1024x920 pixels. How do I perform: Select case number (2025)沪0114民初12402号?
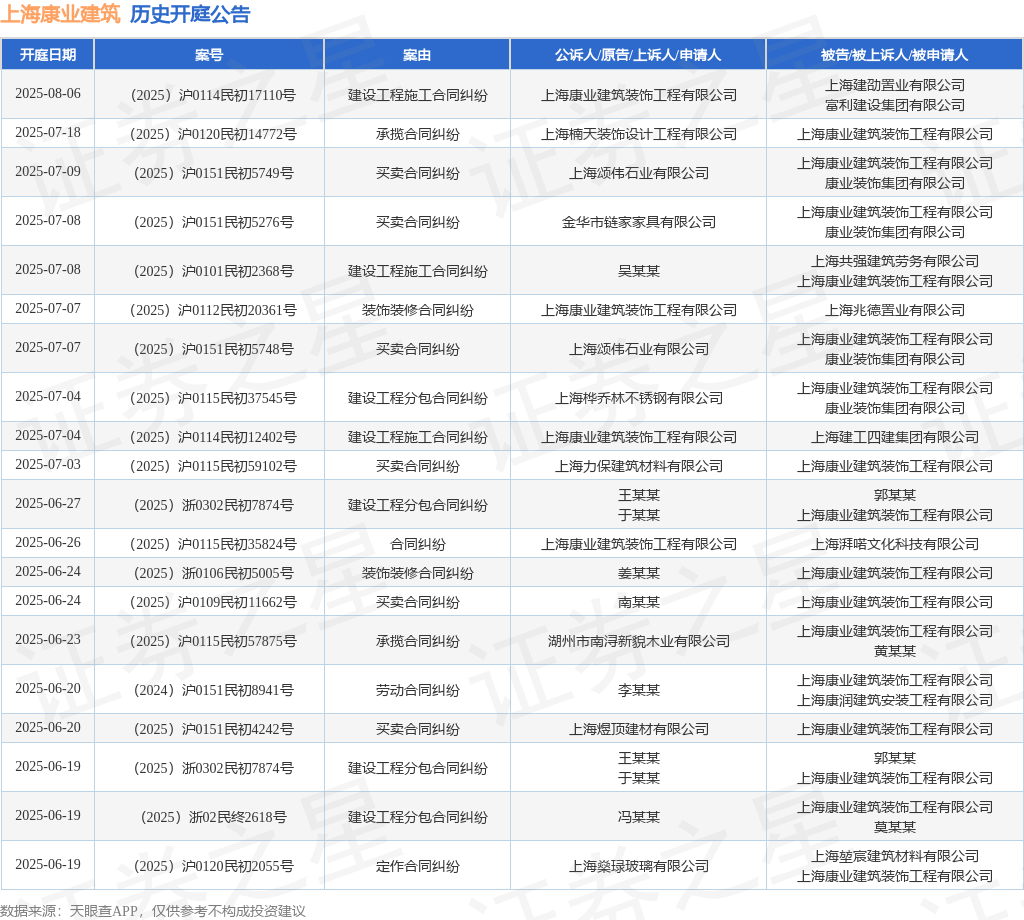coord(213,437)
